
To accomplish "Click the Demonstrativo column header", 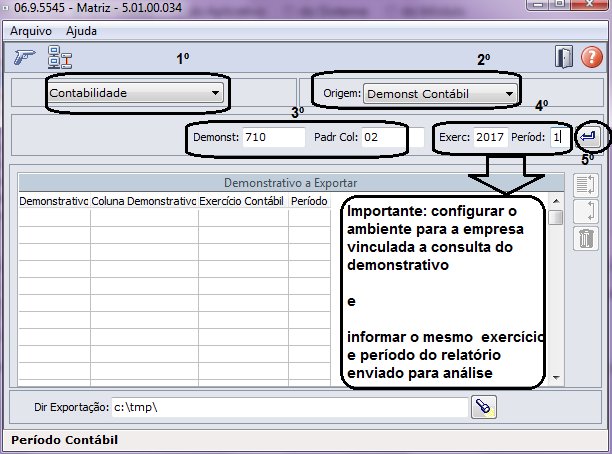I will tap(54, 201).
